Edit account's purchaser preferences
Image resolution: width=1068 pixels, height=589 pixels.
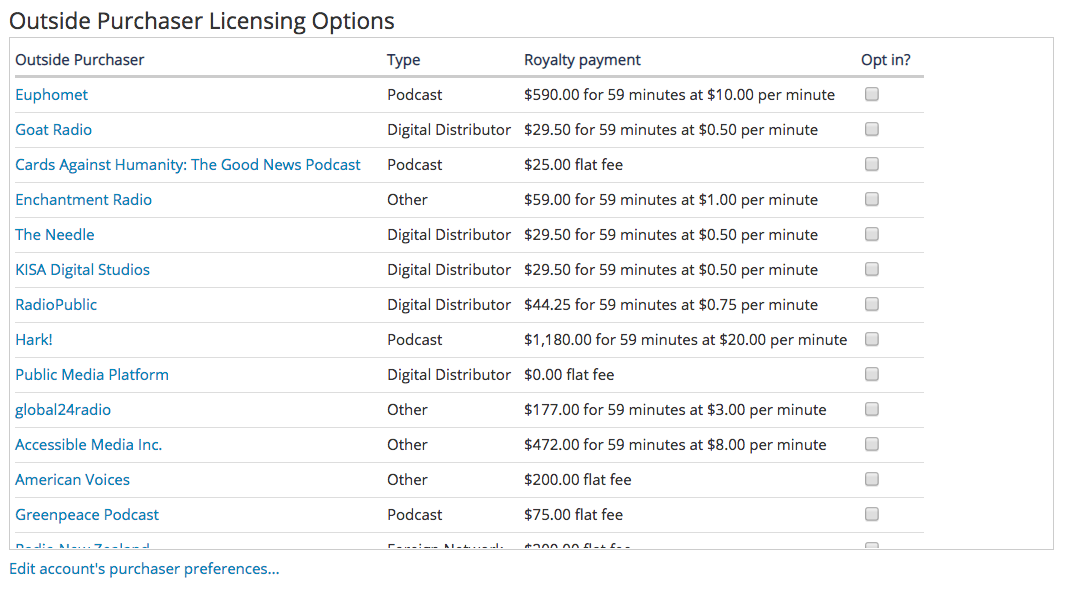tap(144, 569)
